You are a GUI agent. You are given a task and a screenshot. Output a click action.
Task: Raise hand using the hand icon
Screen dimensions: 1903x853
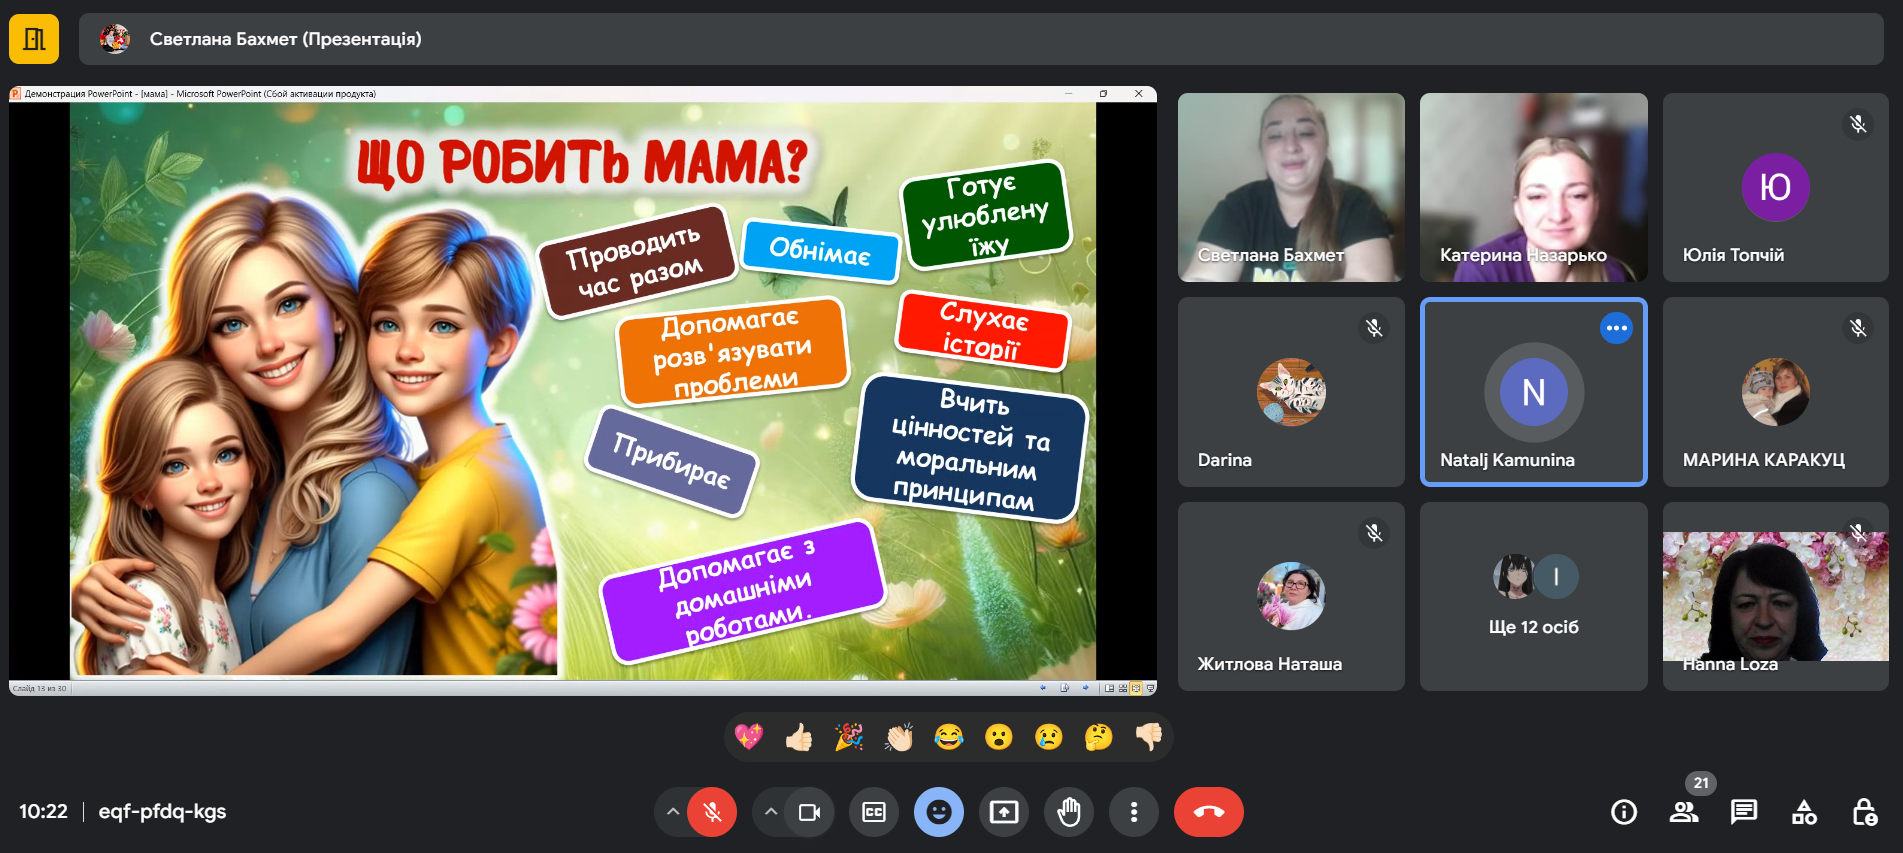coord(1069,812)
